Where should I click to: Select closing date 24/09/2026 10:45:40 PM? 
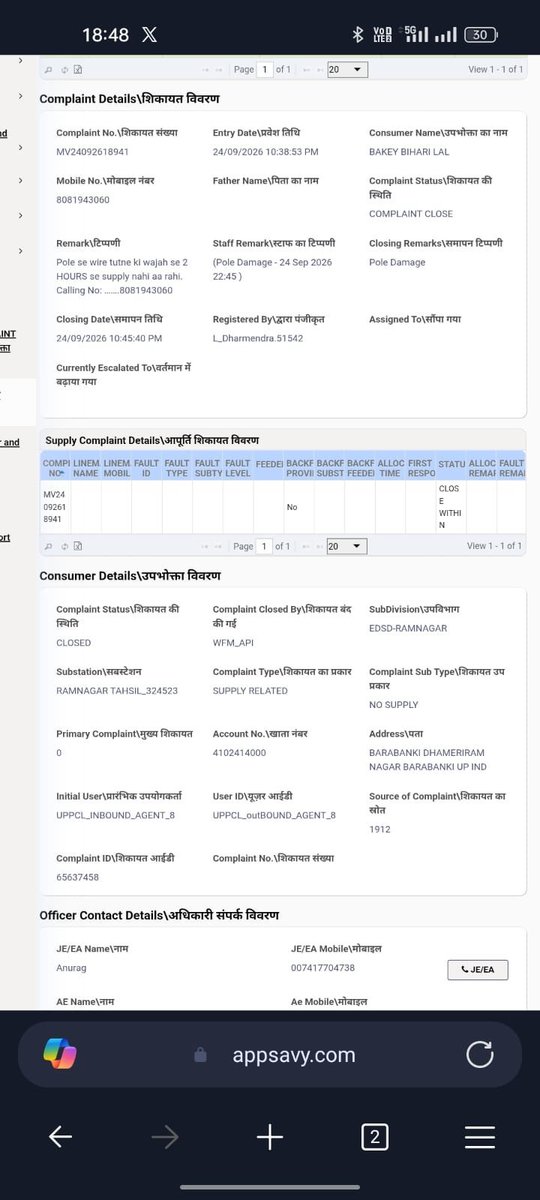pyautogui.click(x=108, y=338)
